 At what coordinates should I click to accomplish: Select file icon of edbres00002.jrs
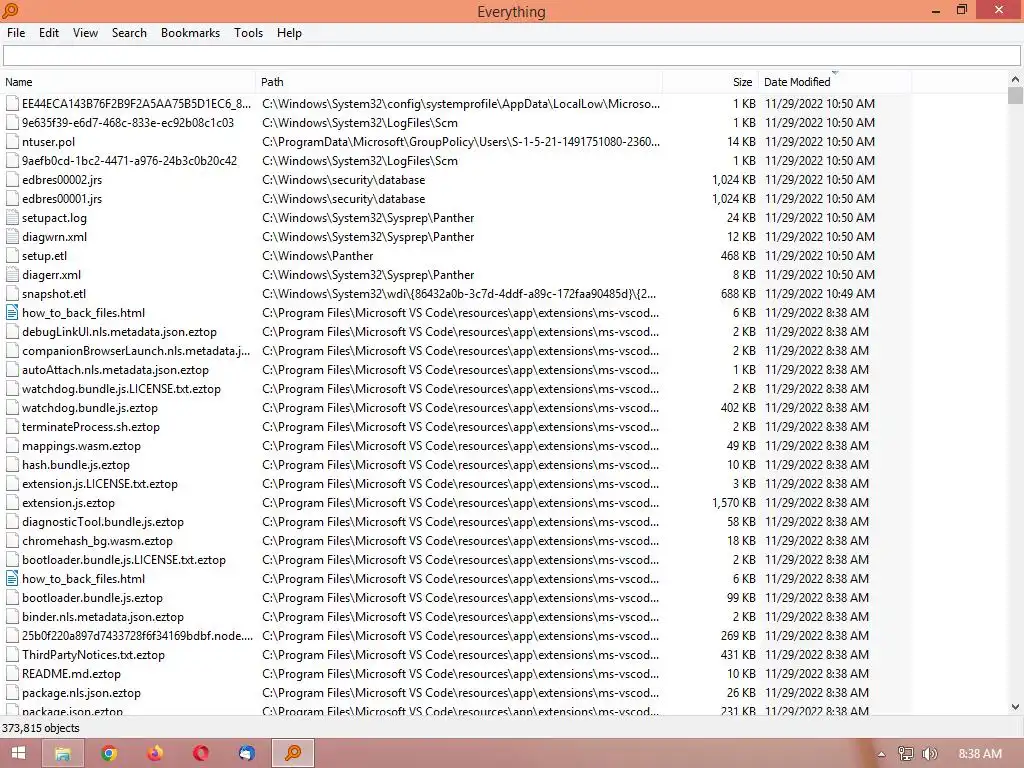[12, 180]
